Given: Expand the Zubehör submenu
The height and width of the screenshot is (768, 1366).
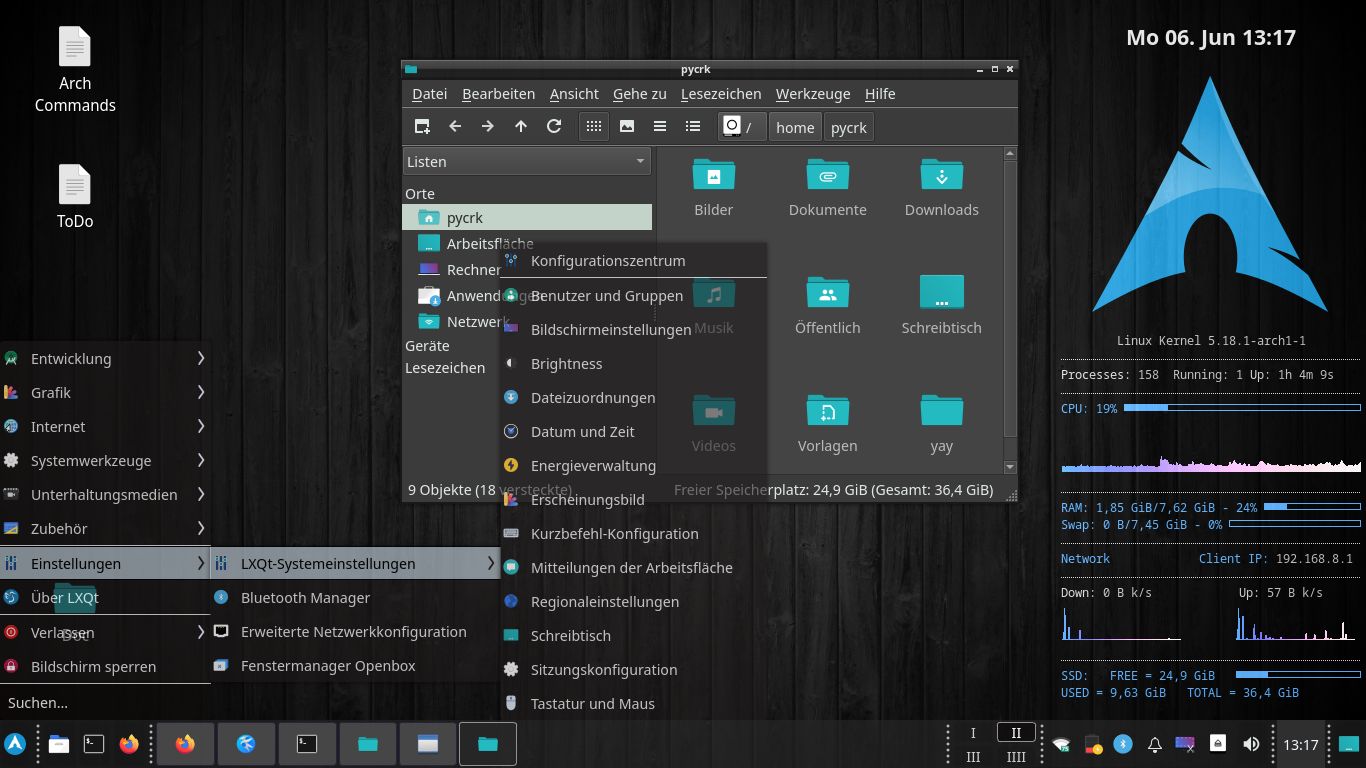Looking at the screenshot, I should click(105, 528).
